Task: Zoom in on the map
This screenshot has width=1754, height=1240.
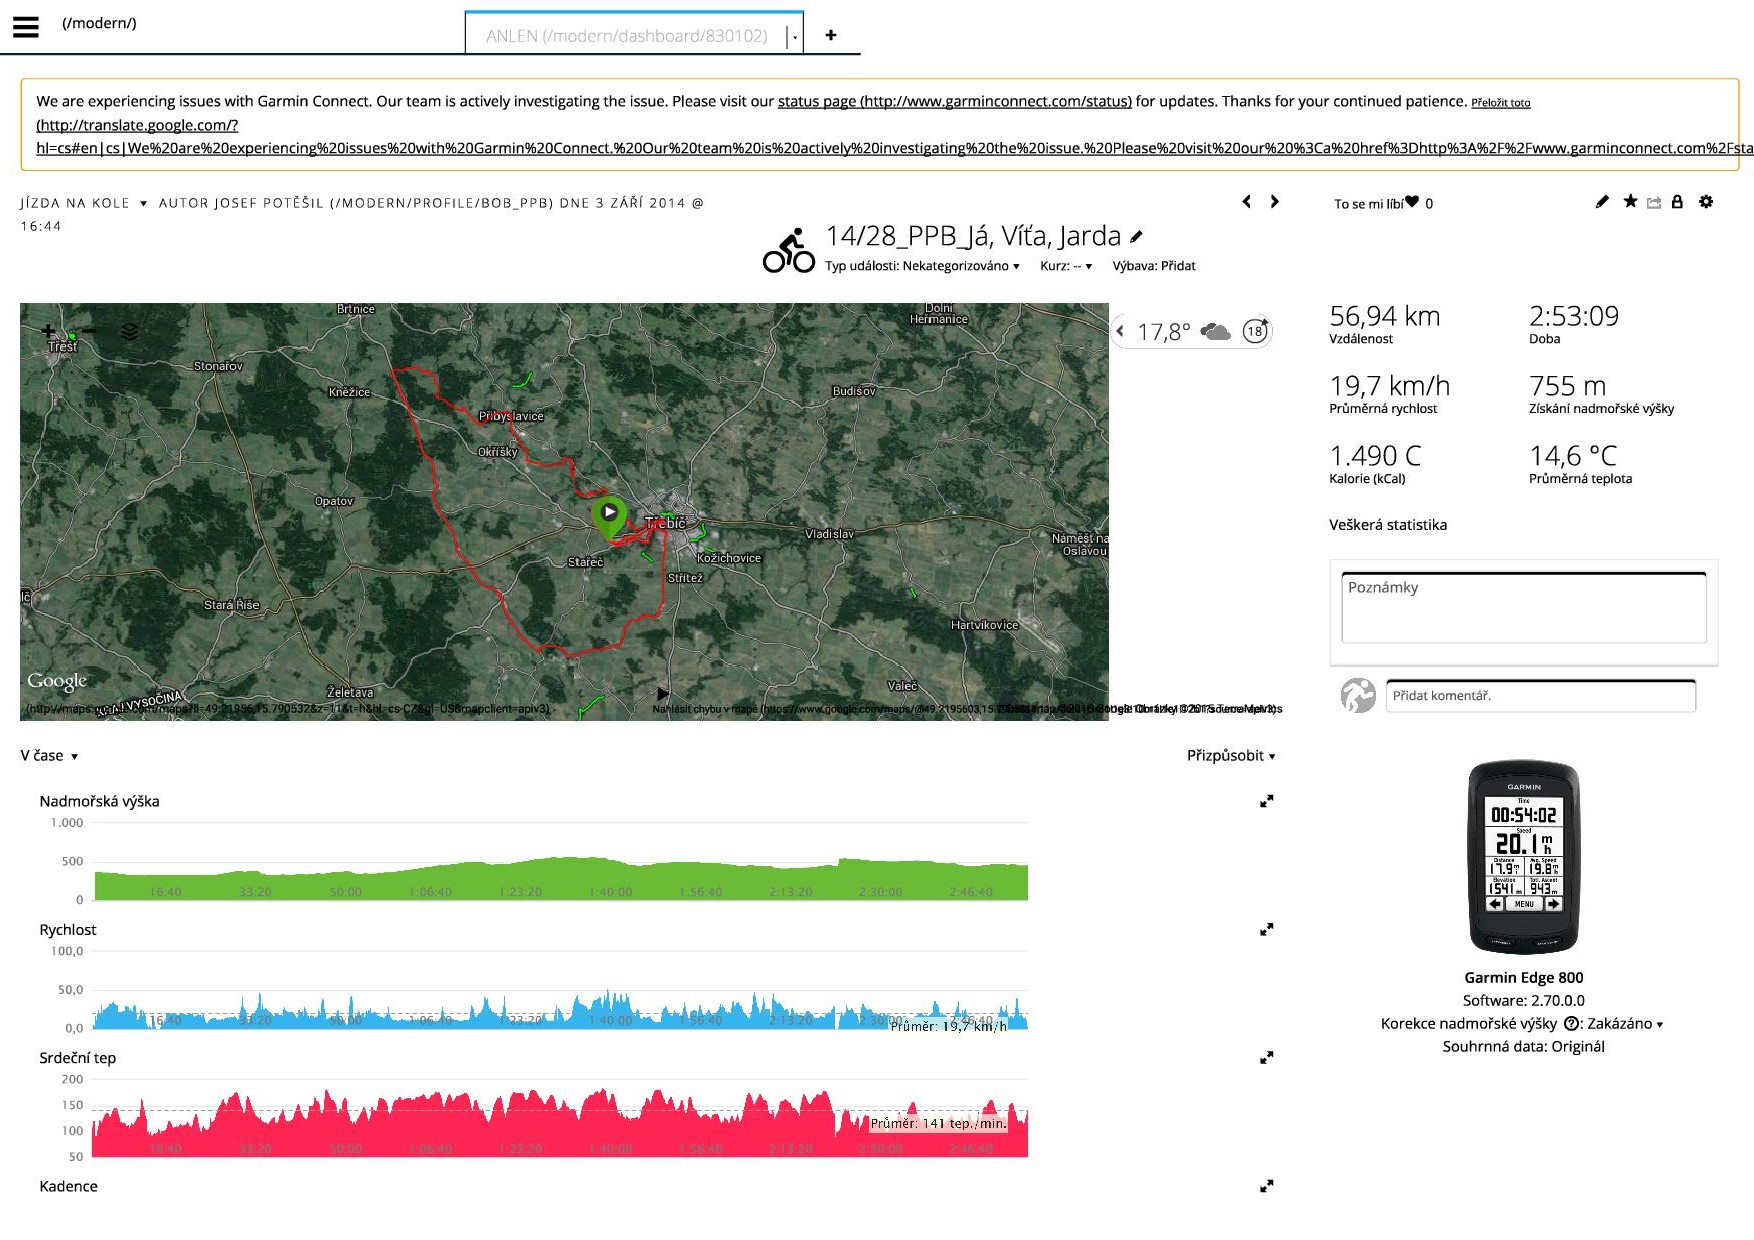Action: pyautogui.click(x=48, y=330)
